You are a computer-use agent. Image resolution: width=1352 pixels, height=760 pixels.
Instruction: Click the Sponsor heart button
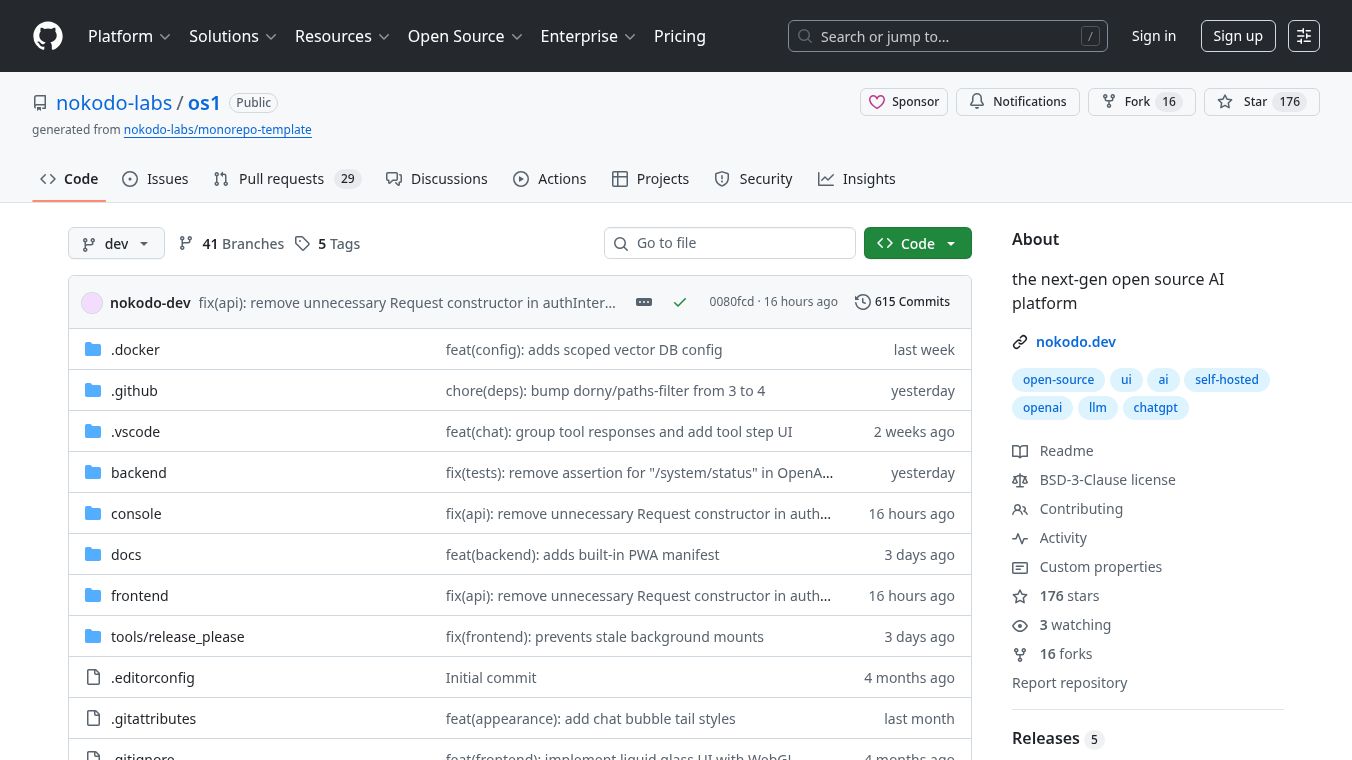pyautogui.click(x=904, y=102)
